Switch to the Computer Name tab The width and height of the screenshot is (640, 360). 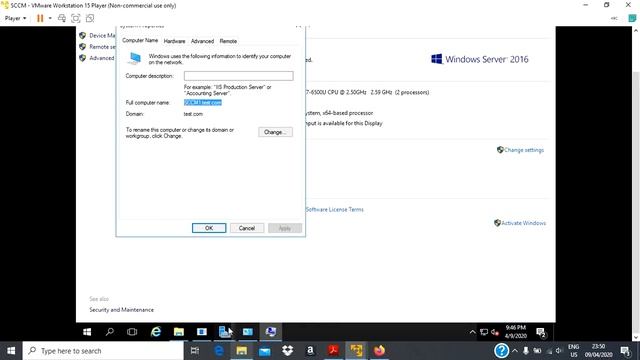tap(140, 40)
